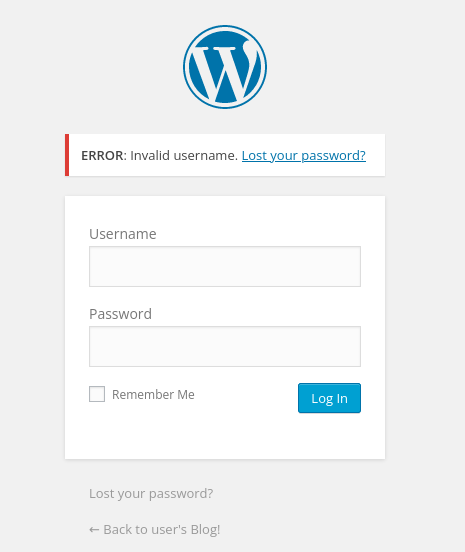Focus the Password input field
The width and height of the screenshot is (465, 552).
[x=225, y=346]
